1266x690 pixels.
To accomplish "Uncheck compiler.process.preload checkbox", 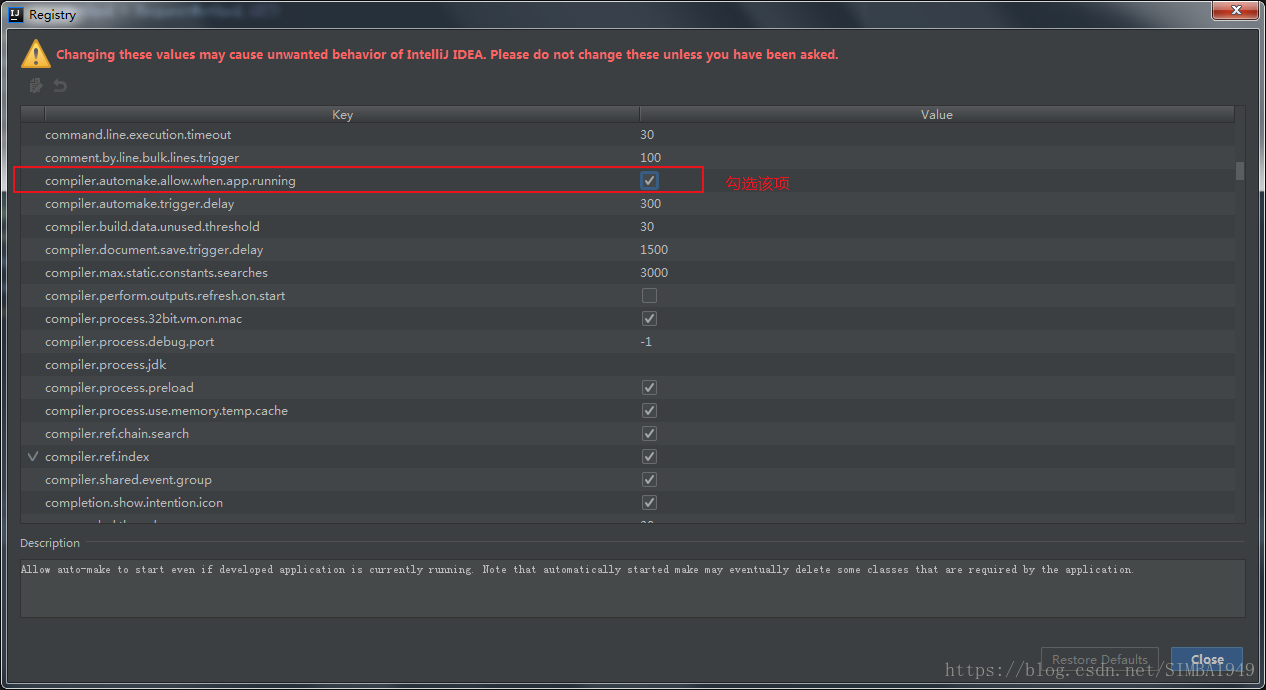I will tap(649, 387).
